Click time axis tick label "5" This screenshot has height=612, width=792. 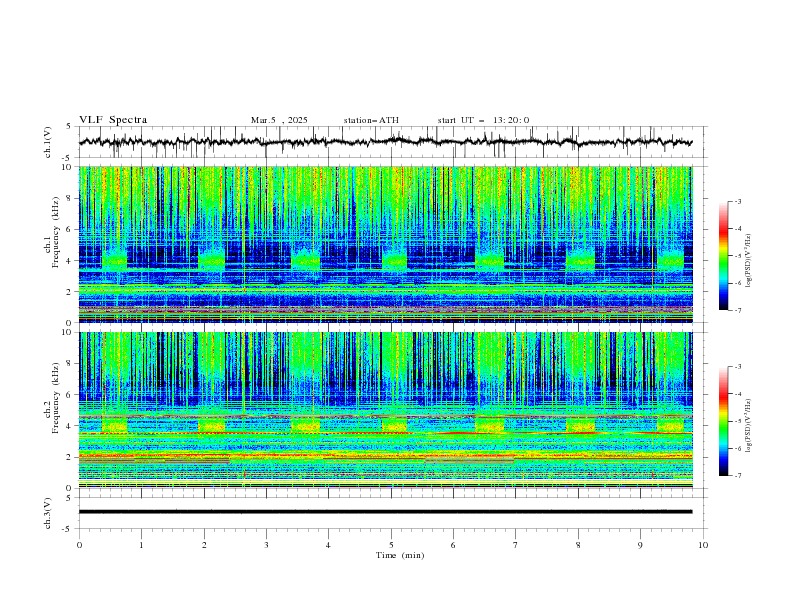(391, 545)
